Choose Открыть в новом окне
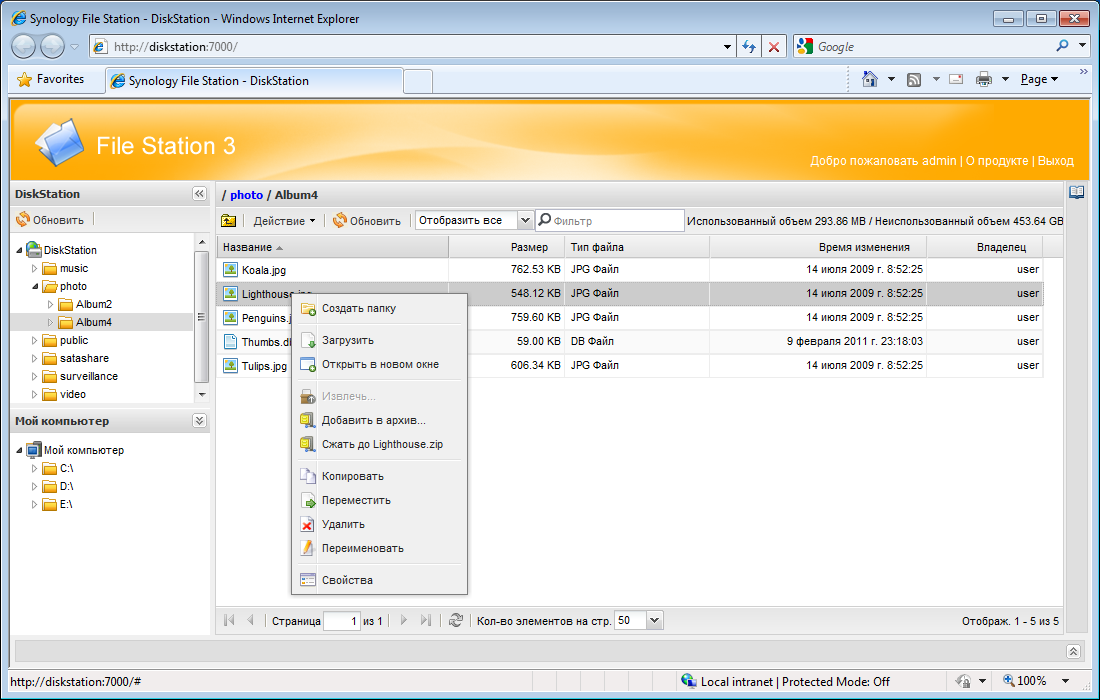 [x=380, y=365]
